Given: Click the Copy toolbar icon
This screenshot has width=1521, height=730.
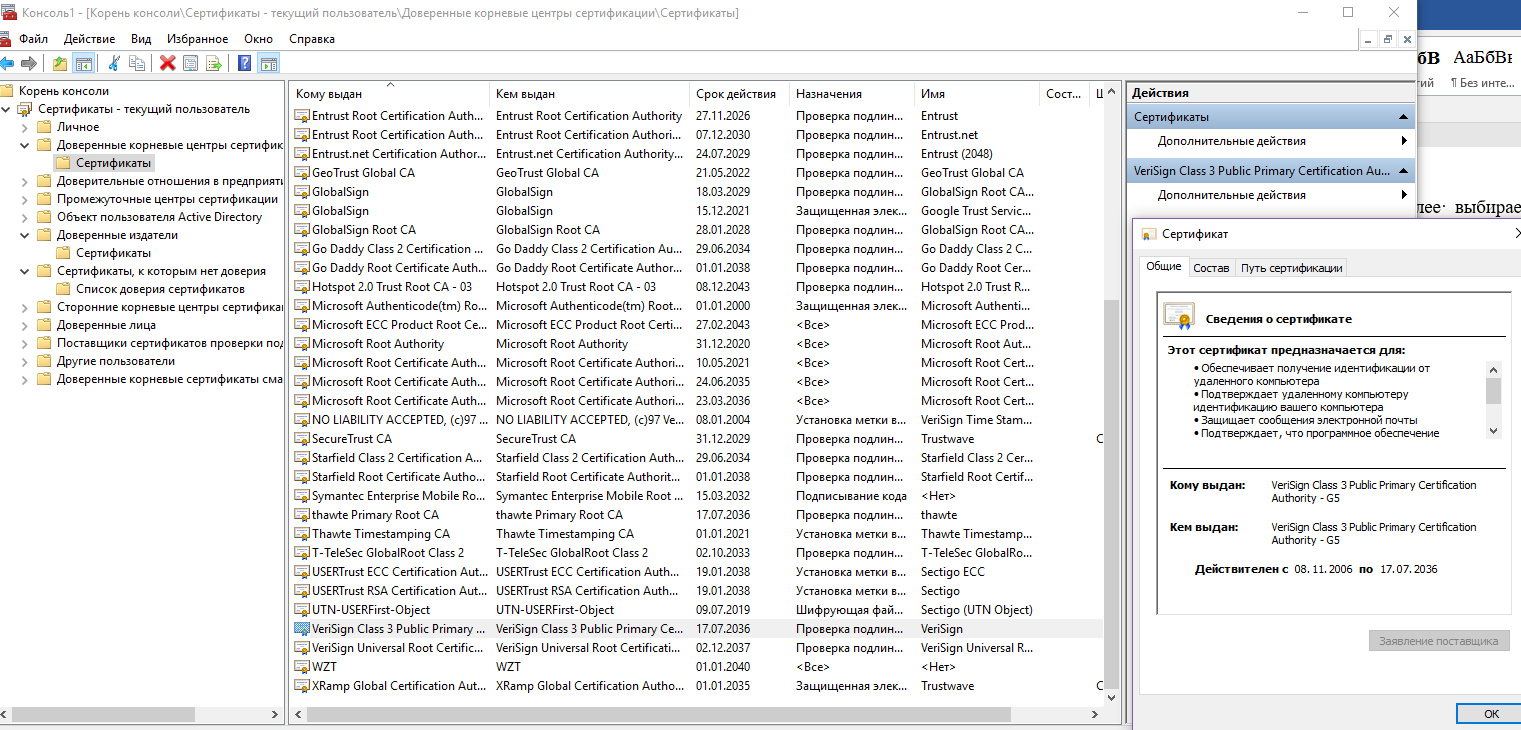Looking at the screenshot, I should tap(137, 63).
